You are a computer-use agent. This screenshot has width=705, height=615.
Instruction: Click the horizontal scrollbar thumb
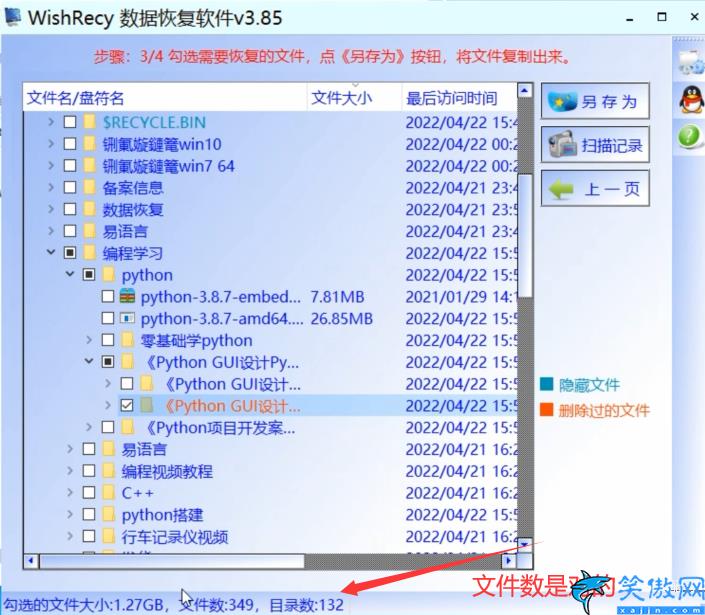click(172, 561)
